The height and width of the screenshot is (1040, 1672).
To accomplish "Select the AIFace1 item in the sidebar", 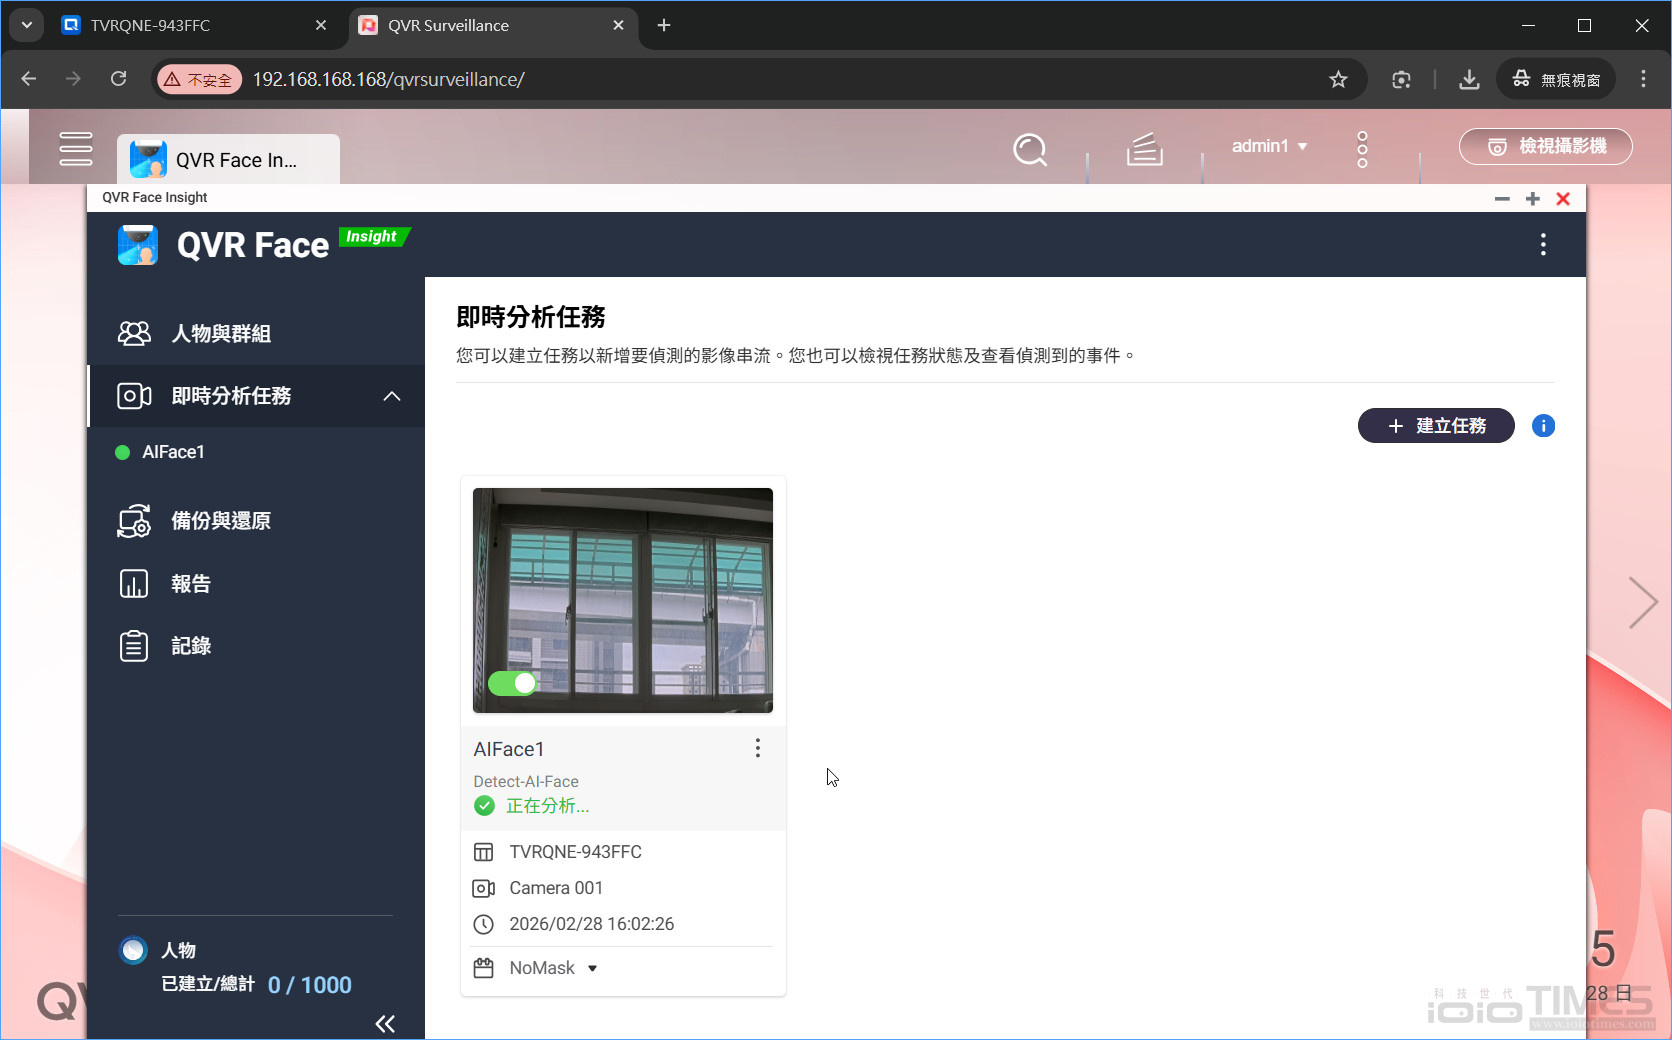I will (x=174, y=451).
